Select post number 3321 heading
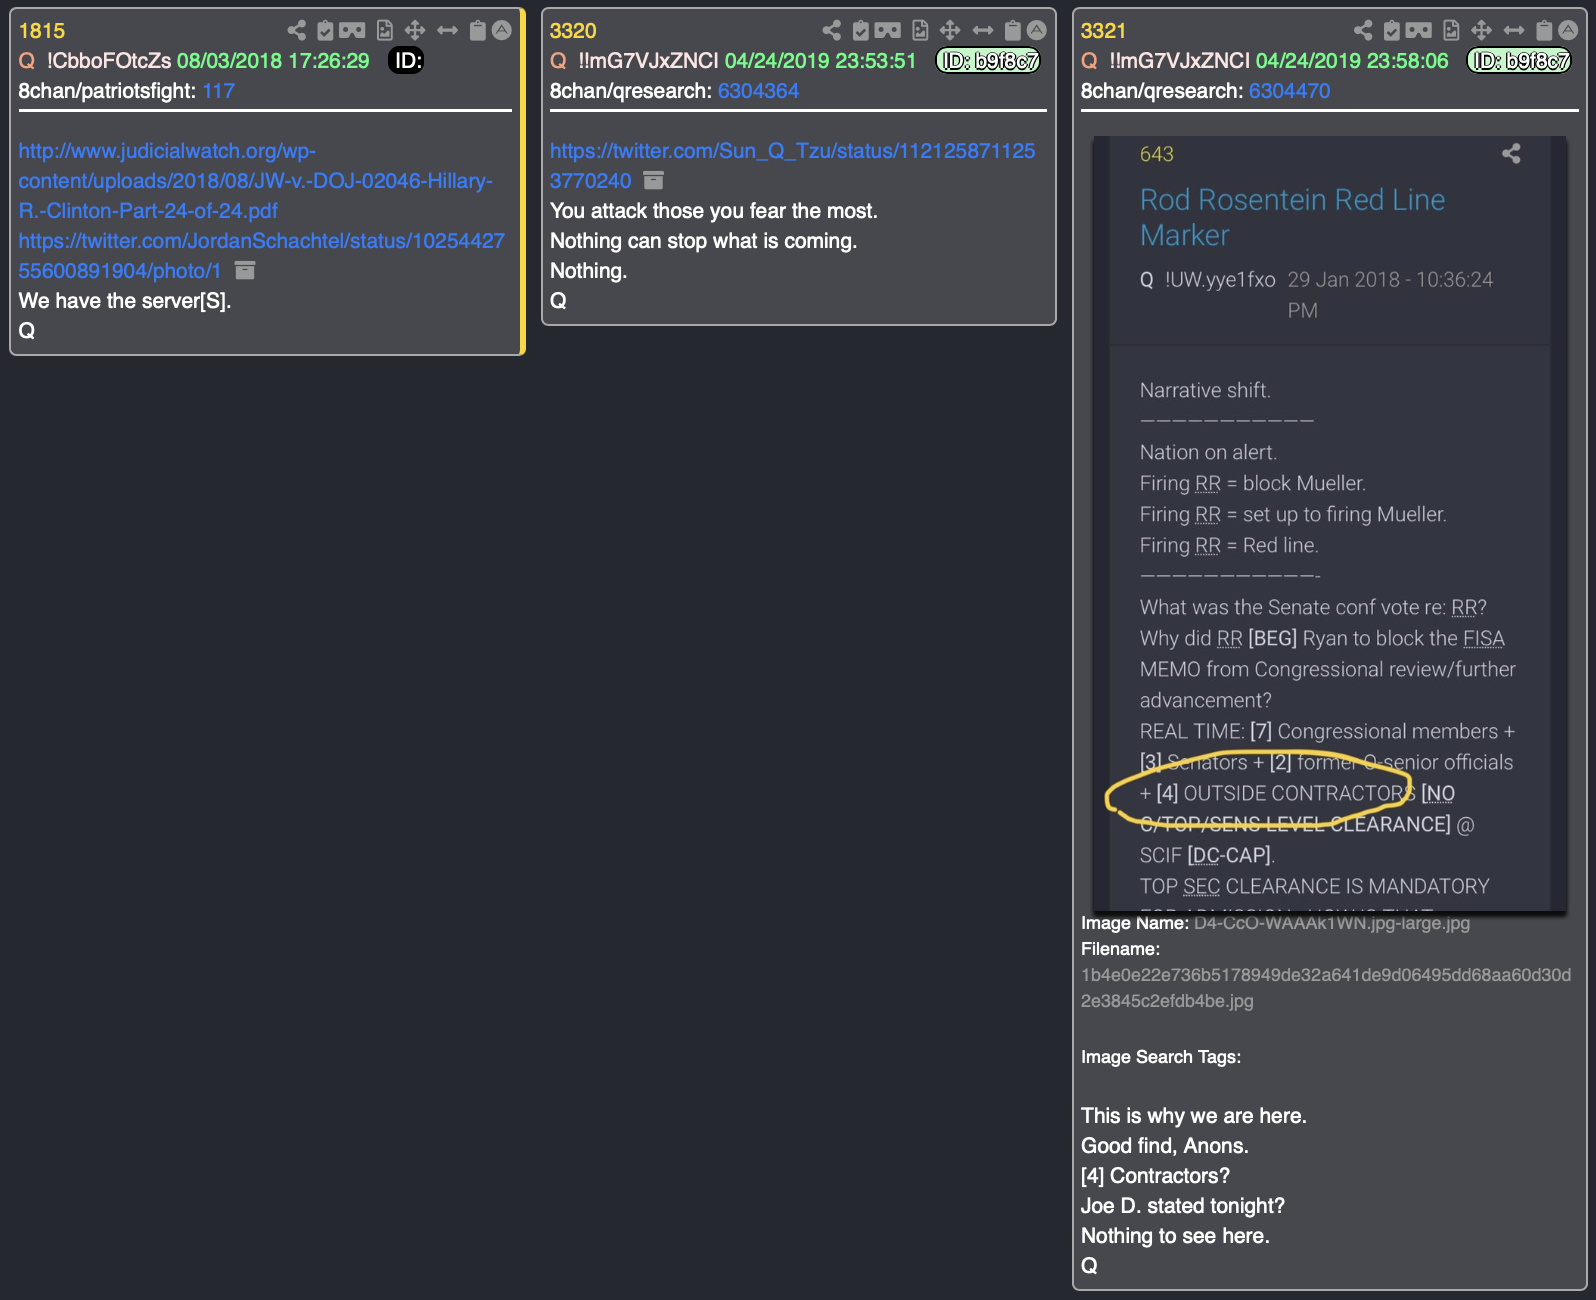Viewport: 1596px width, 1300px height. pos(1103,31)
